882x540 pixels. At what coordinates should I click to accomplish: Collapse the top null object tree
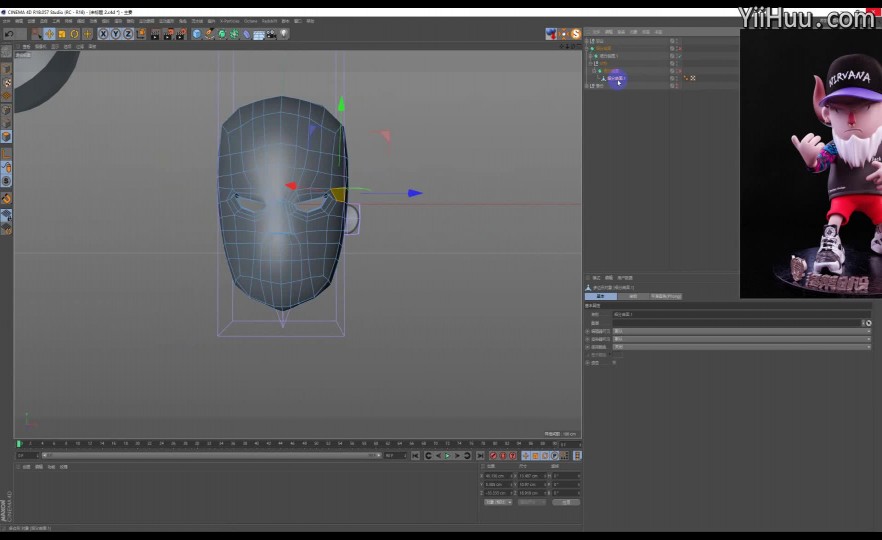point(587,41)
